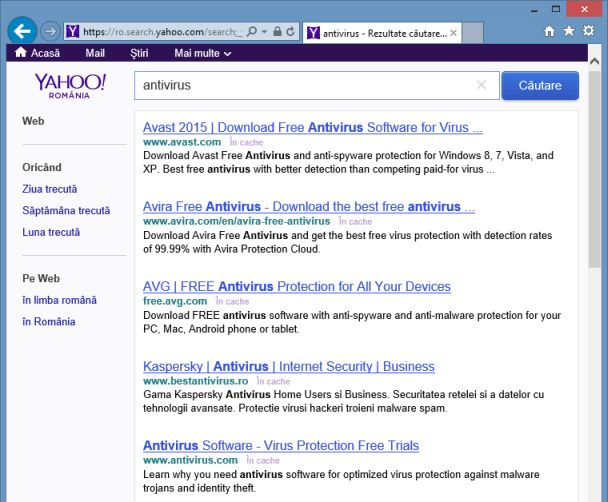Click the Gama Kaspersky Antivirus description text
This screenshot has height=502, width=608.
coord(343,401)
